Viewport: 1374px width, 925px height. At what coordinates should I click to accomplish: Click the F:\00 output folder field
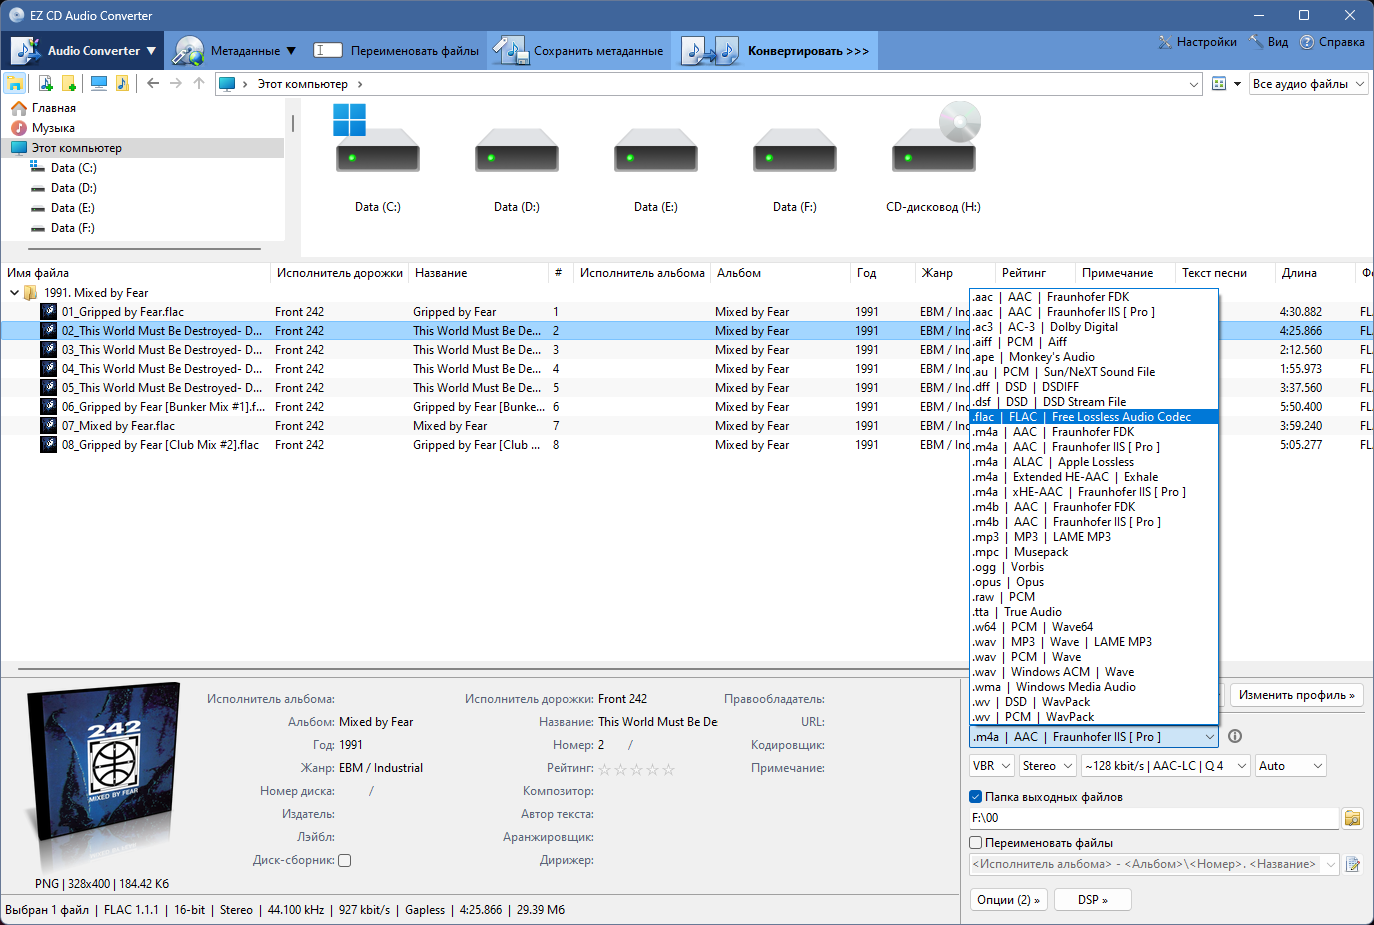click(x=1154, y=818)
